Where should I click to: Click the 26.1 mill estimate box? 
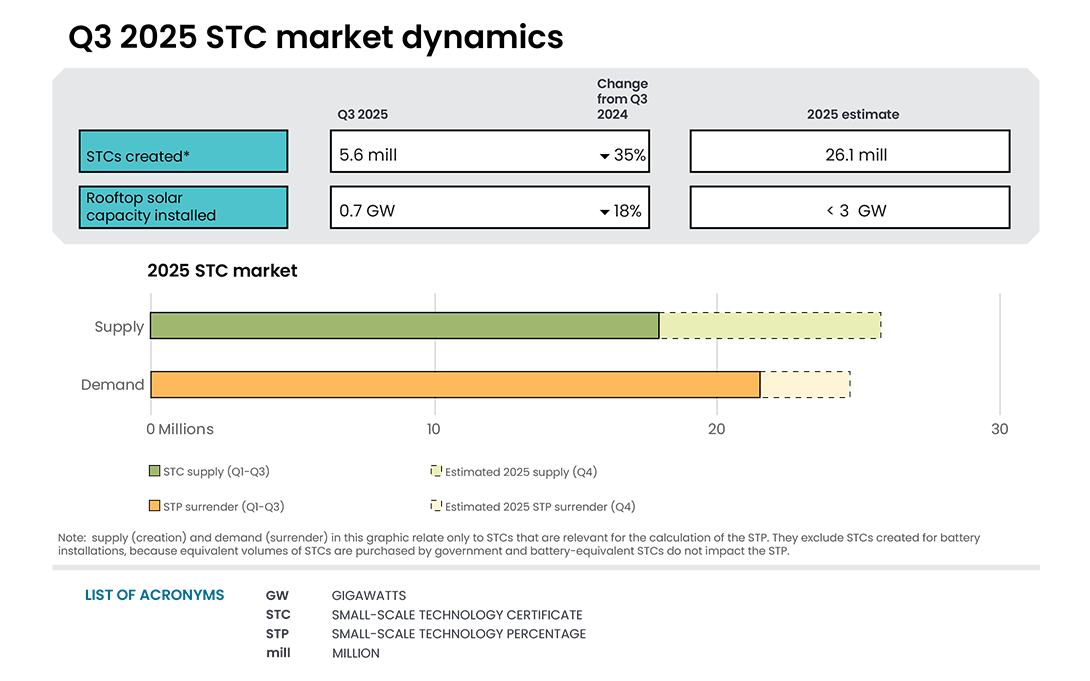849,151
